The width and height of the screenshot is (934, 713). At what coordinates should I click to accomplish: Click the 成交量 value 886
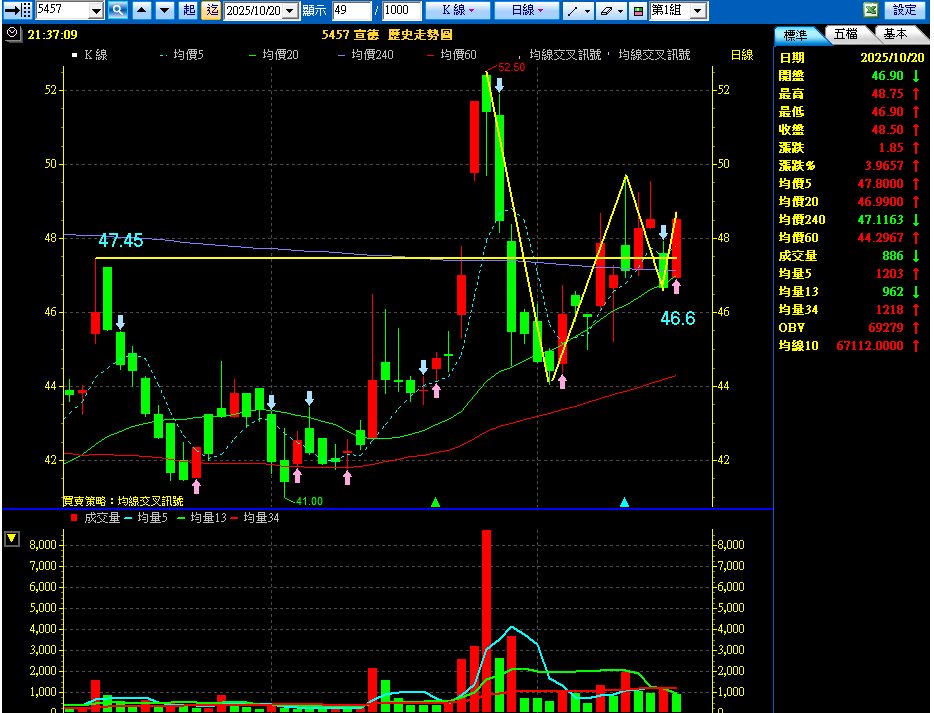[x=893, y=256]
